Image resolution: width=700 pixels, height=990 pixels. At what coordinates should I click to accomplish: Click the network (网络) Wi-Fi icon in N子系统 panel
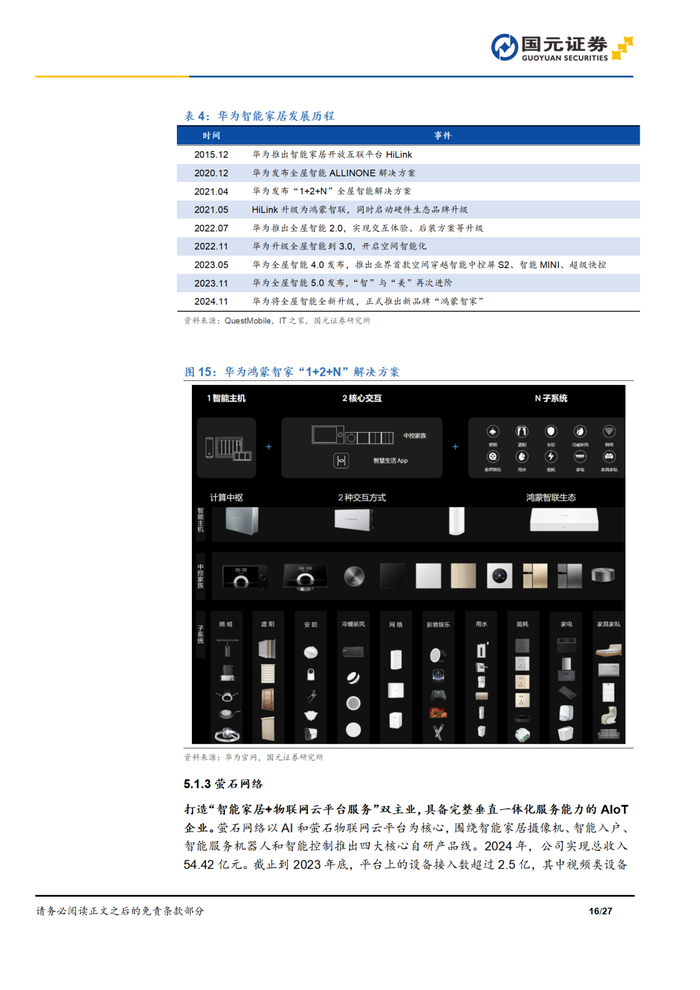609,431
